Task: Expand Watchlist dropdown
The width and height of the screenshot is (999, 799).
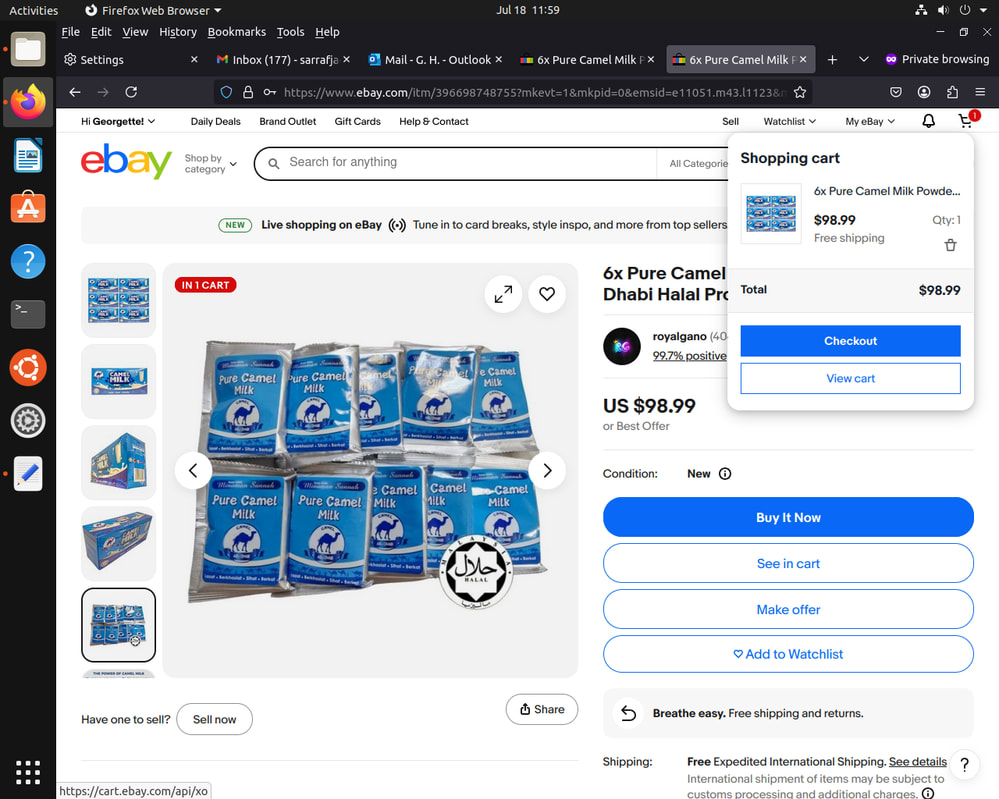Action: (789, 122)
